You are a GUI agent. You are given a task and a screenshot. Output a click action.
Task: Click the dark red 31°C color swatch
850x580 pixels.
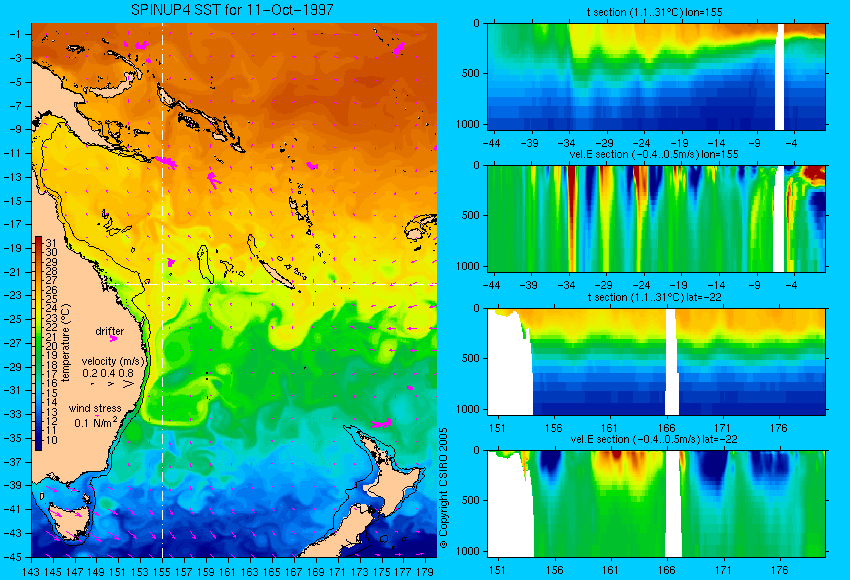(38, 242)
